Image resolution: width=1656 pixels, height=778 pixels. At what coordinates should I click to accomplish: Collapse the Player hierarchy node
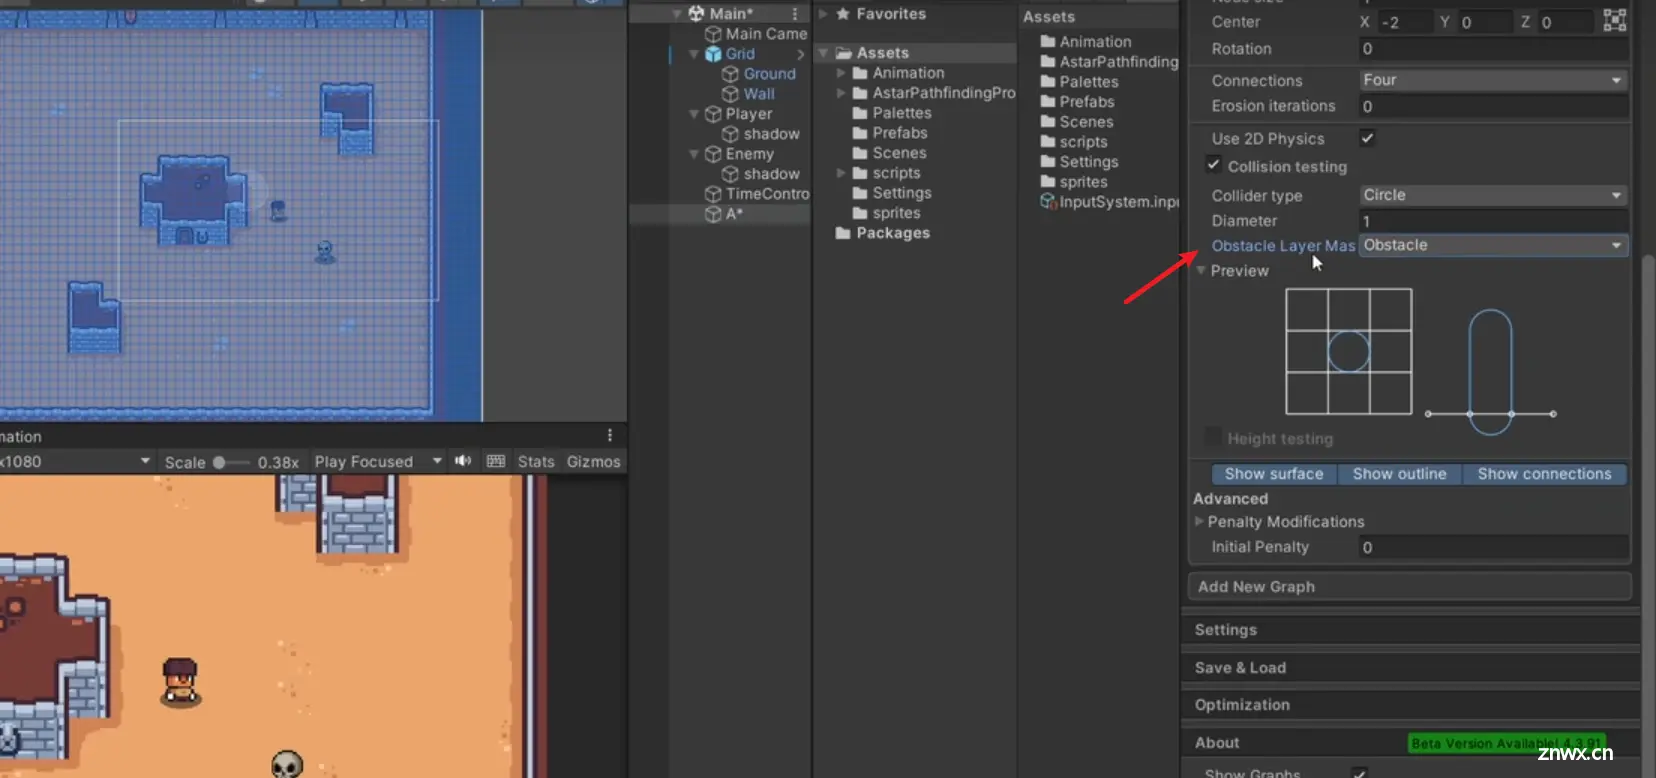694,114
